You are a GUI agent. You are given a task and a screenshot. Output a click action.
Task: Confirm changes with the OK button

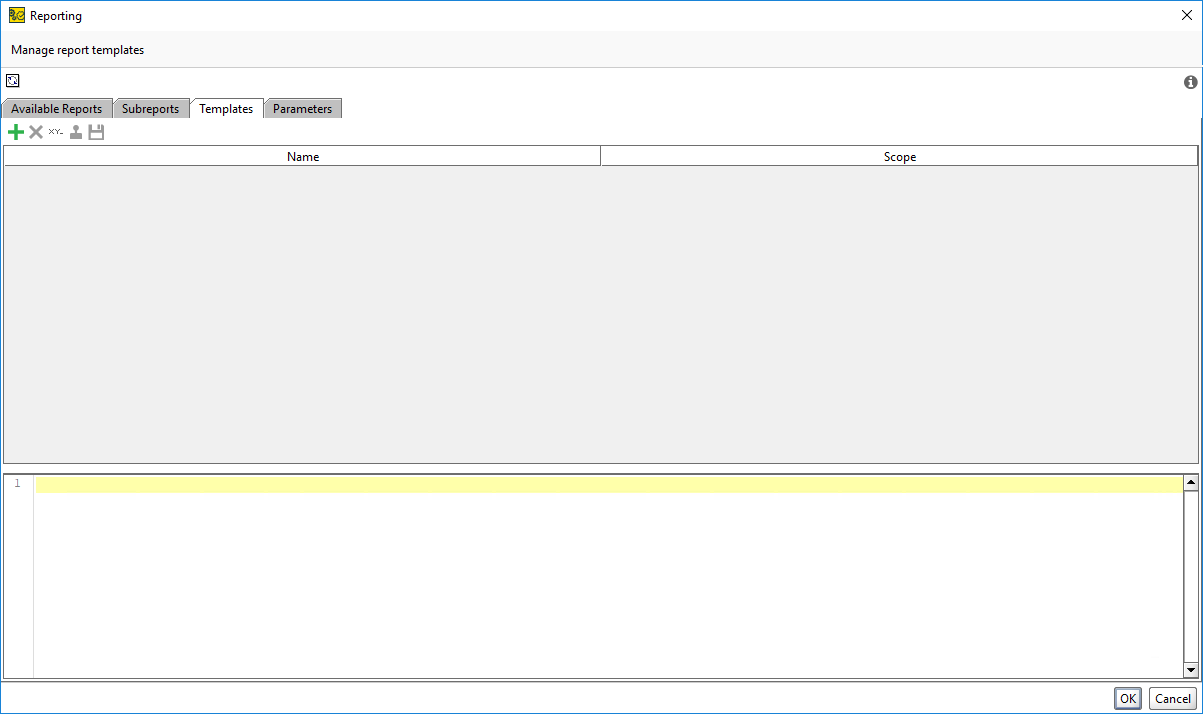[1127, 698]
